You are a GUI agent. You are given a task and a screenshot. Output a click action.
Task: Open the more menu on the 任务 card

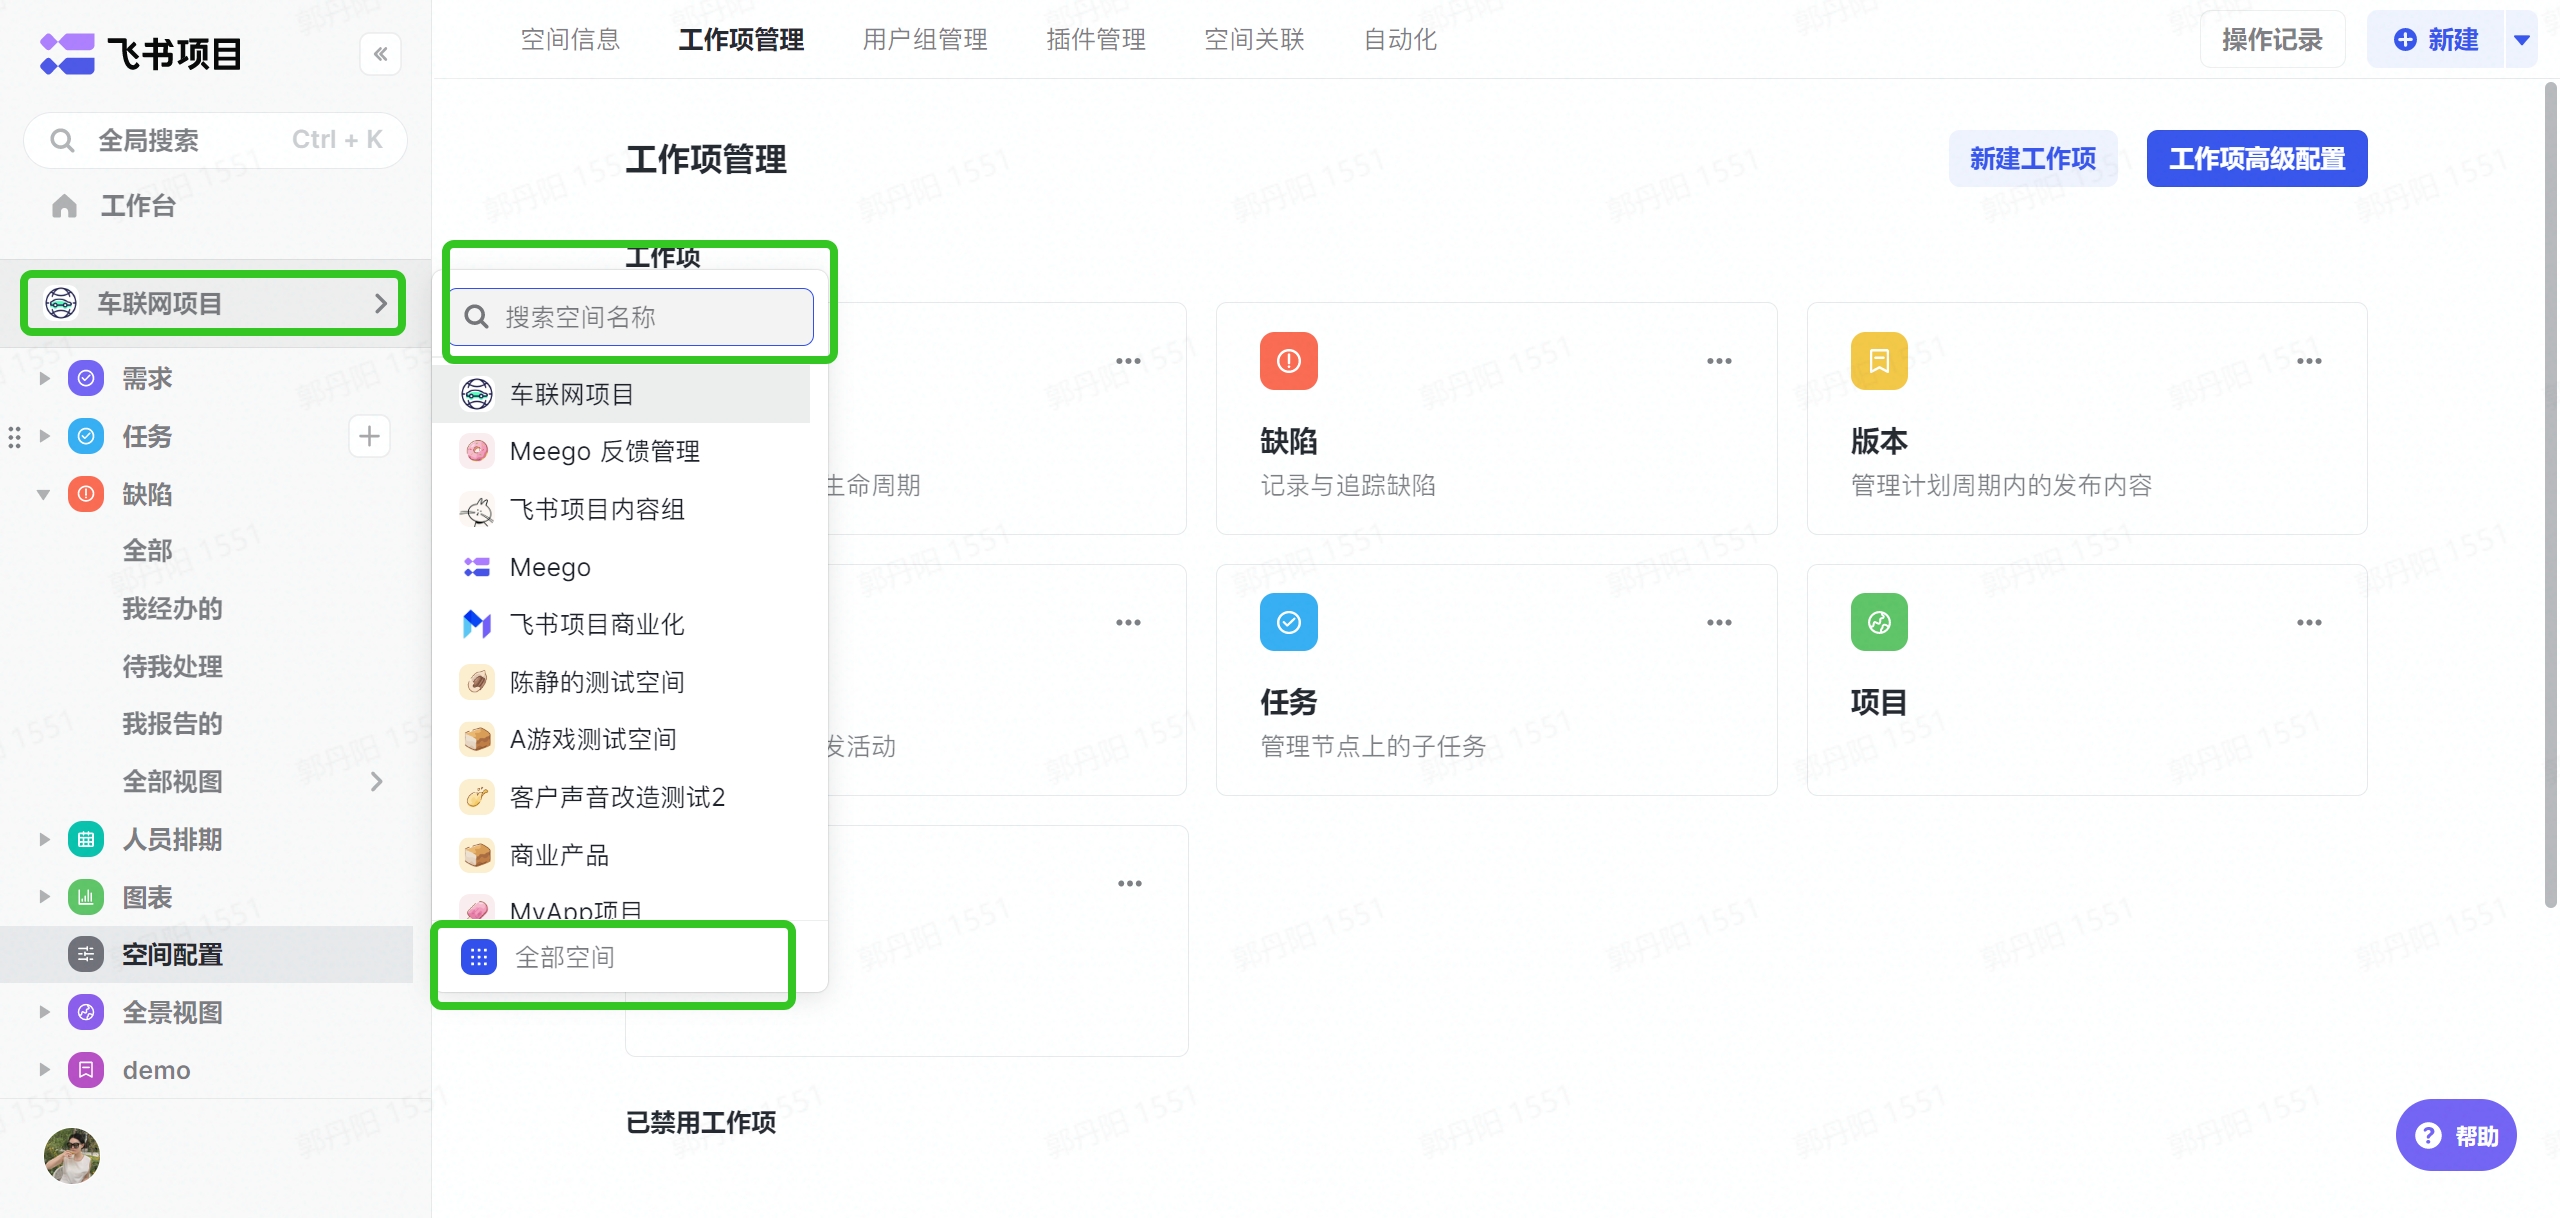tap(1719, 622)
